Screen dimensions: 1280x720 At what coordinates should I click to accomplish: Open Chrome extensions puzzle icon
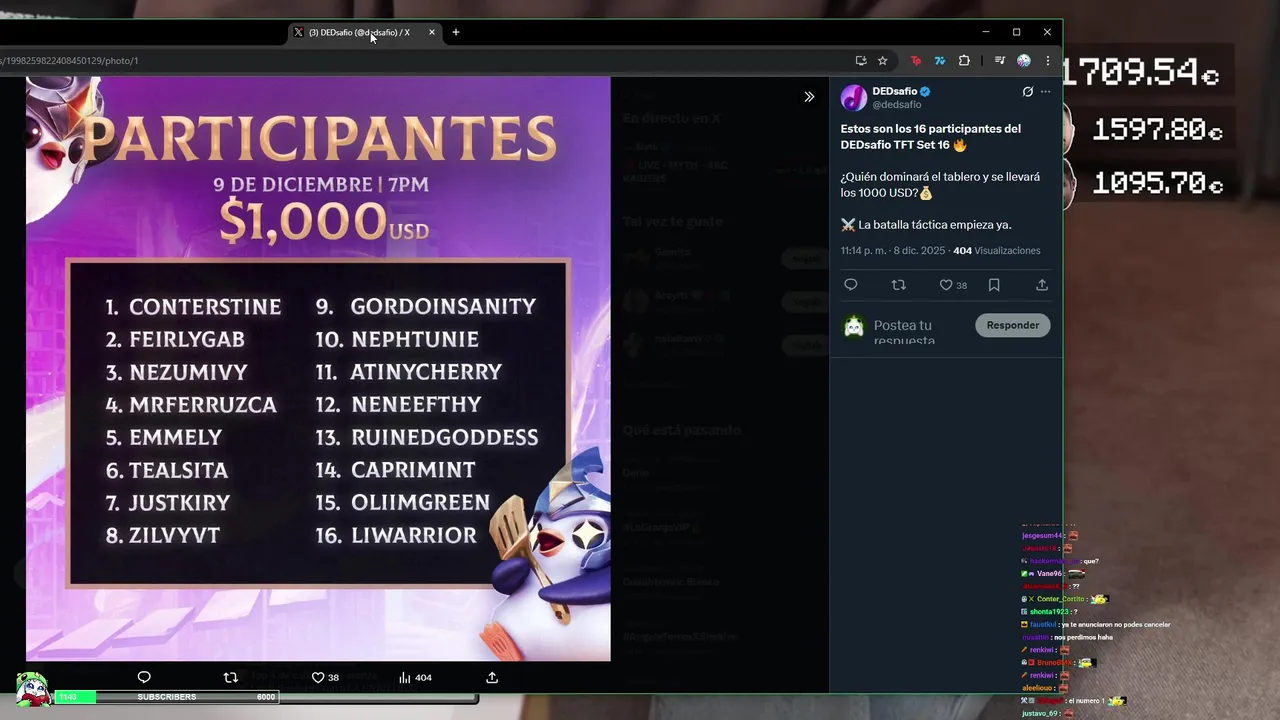[x=964, y=61]
